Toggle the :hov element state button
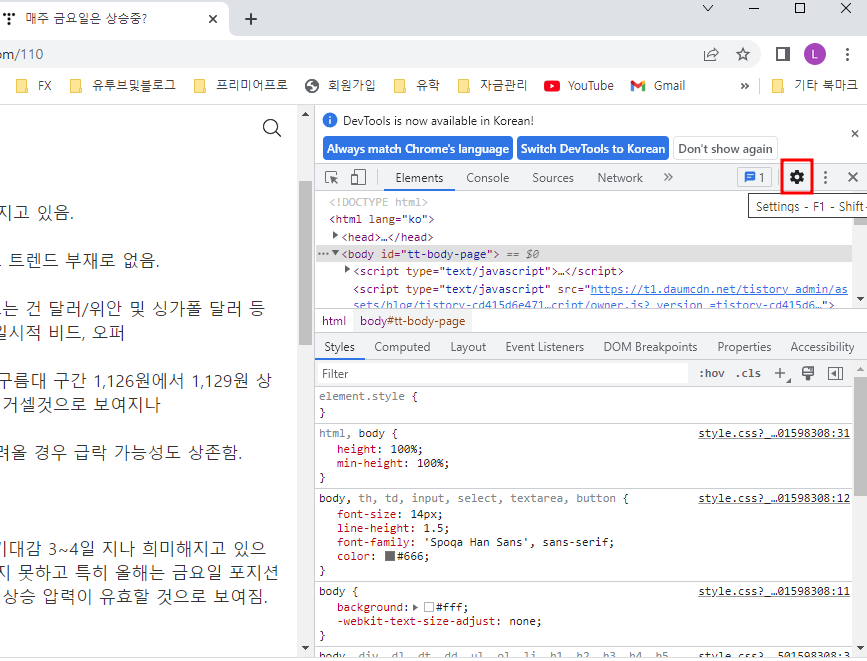Viewport: 867px width, 661px height. (711, 374)
